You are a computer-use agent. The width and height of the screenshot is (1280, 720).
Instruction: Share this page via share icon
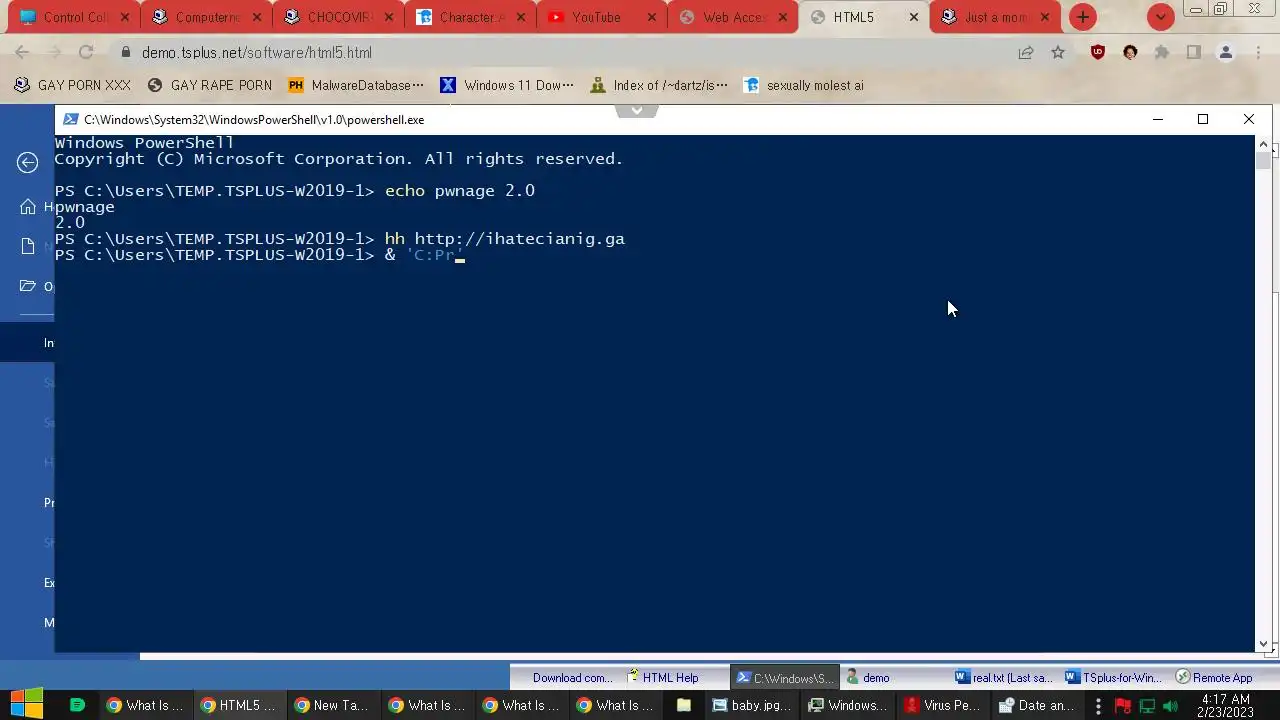[1026, 53]
